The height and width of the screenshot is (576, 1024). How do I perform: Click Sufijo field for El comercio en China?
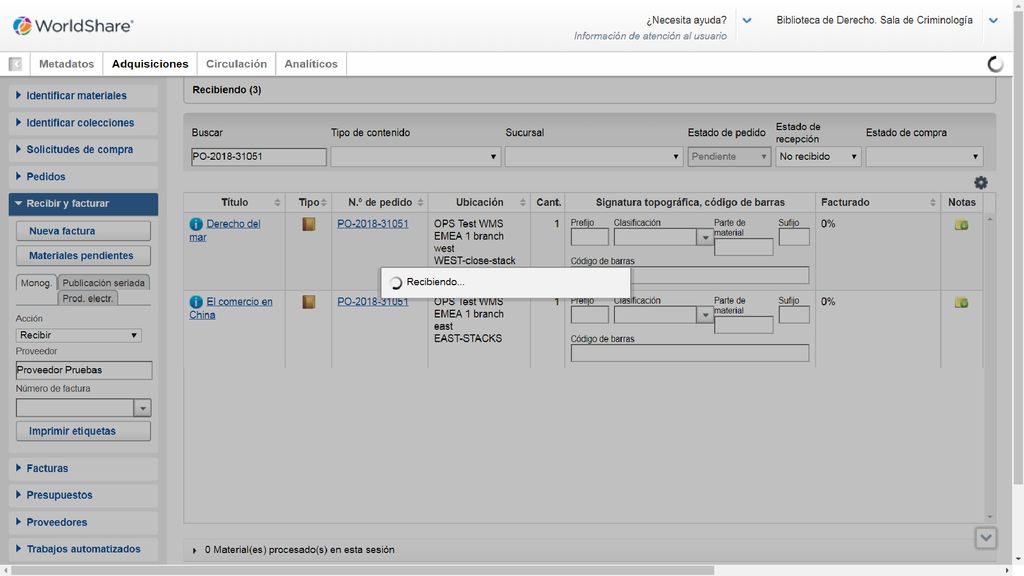point(794,315)
